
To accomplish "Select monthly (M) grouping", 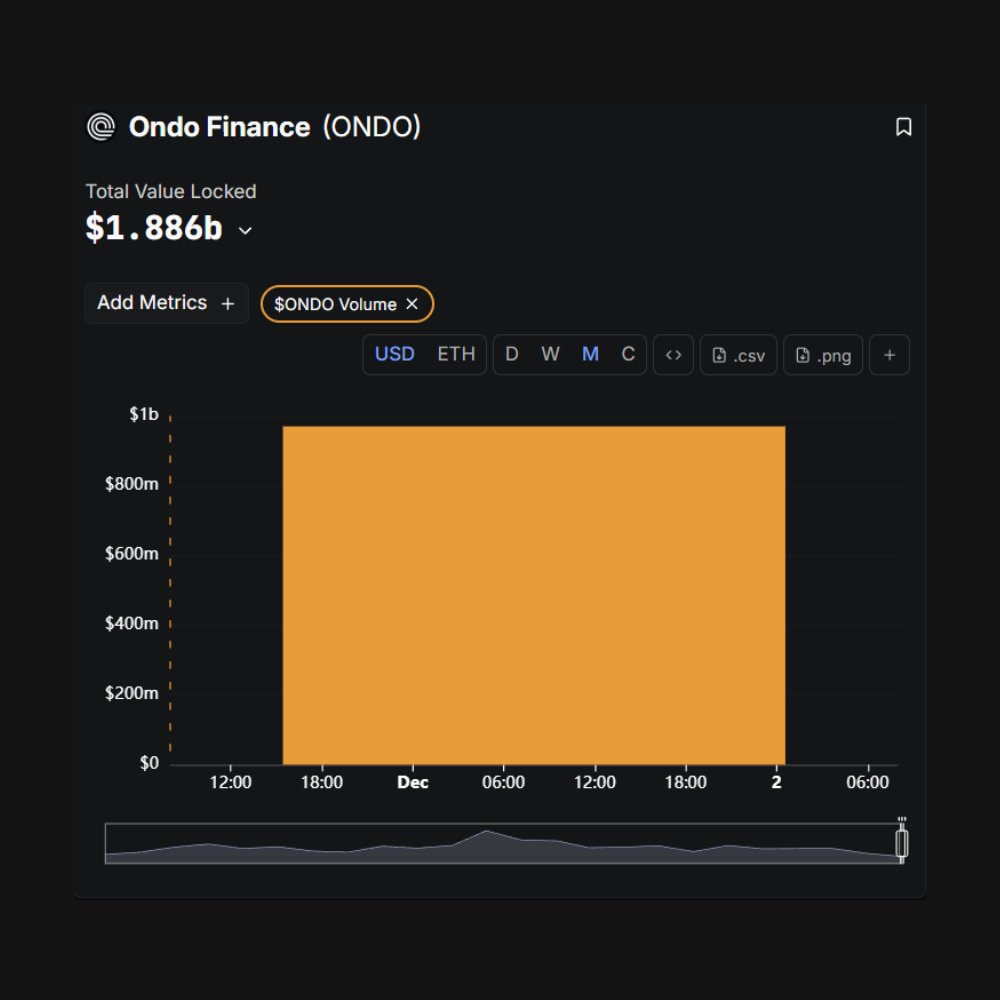I will (590, 354).
